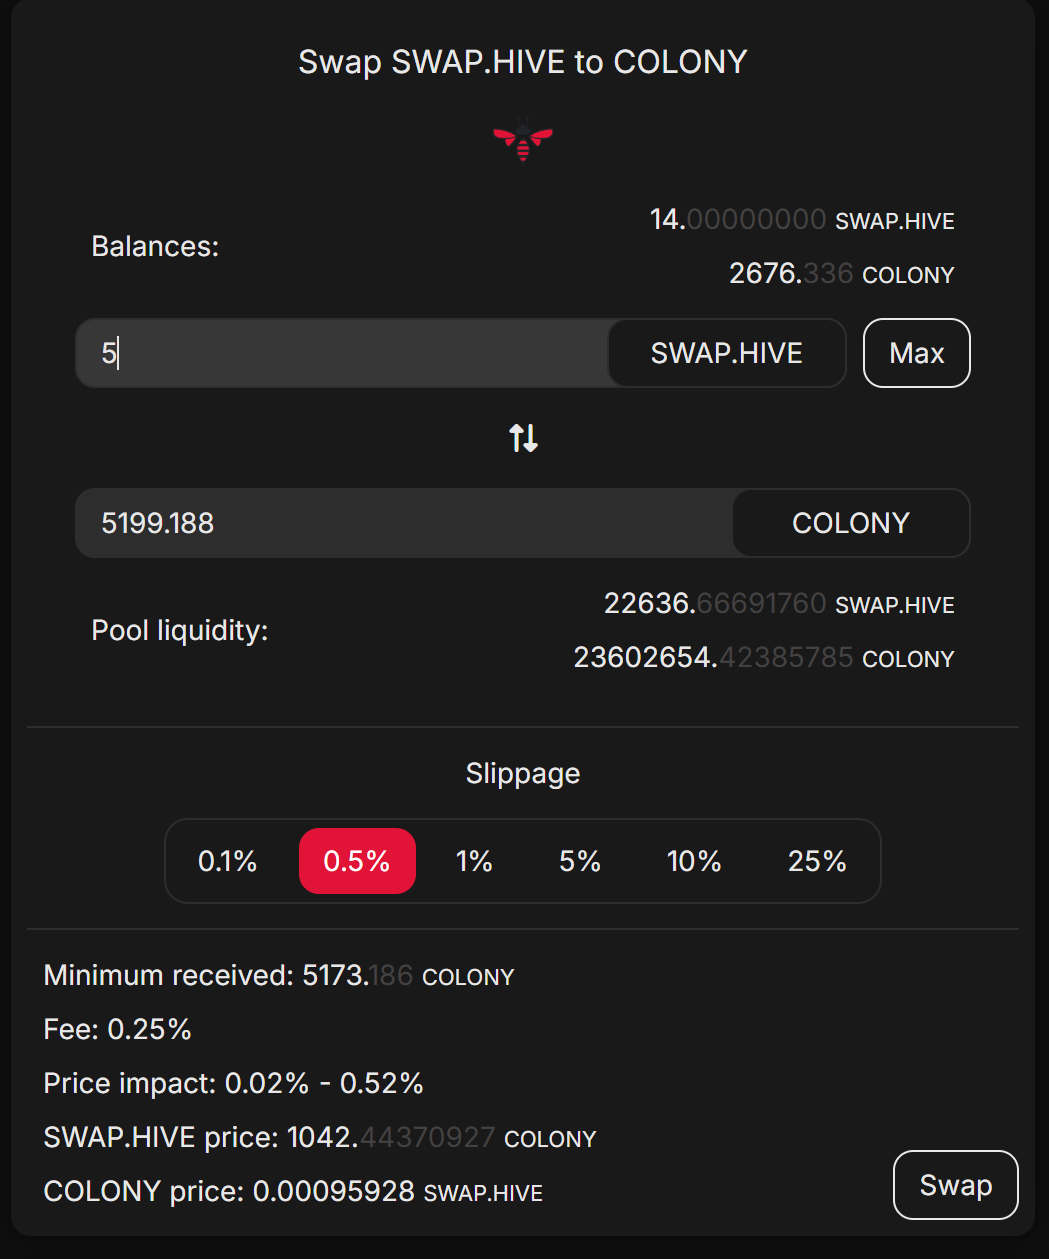Open the COLONY token selector
The image size is (1049, 1259).
[x=851, y=523]
